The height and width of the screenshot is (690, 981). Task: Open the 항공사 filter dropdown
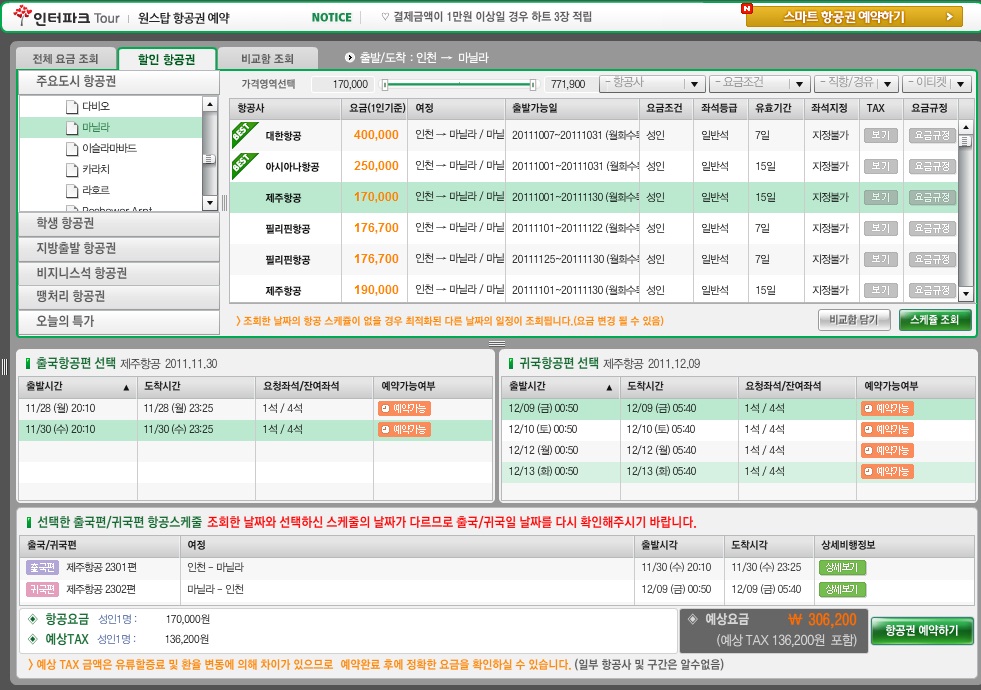pos(652,83)
